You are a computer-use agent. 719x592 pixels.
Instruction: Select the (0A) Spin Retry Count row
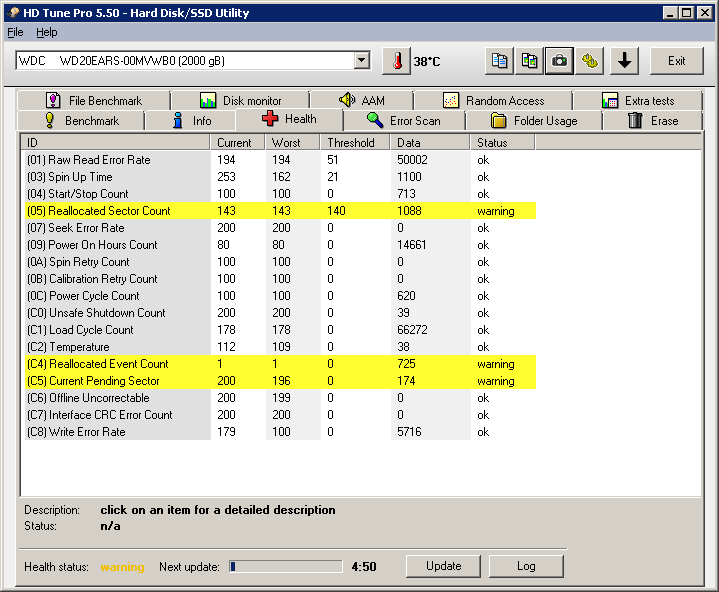tap(280, 261)
